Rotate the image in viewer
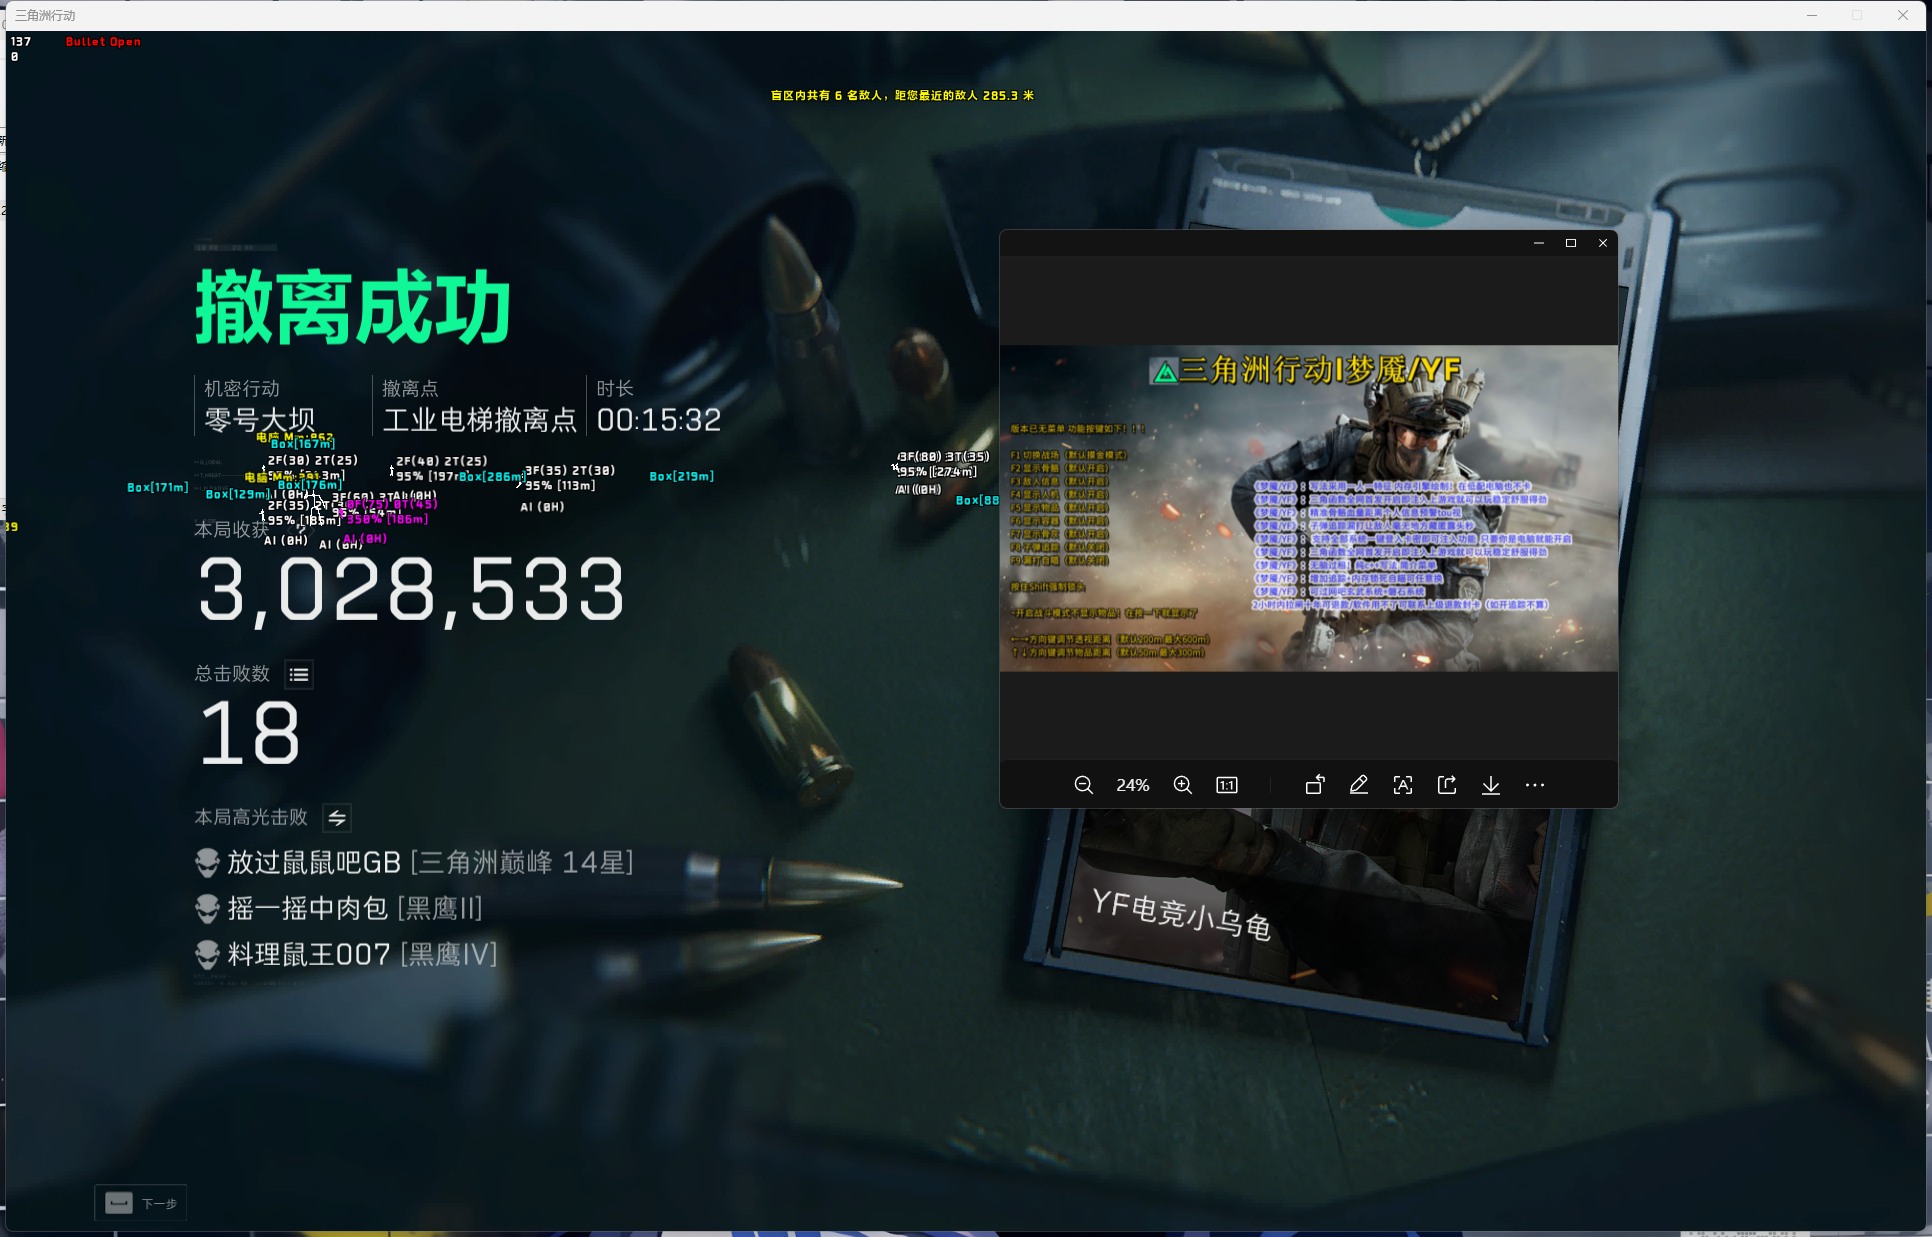The width and height of the screenshot is (1932, 1237). 1315,785
